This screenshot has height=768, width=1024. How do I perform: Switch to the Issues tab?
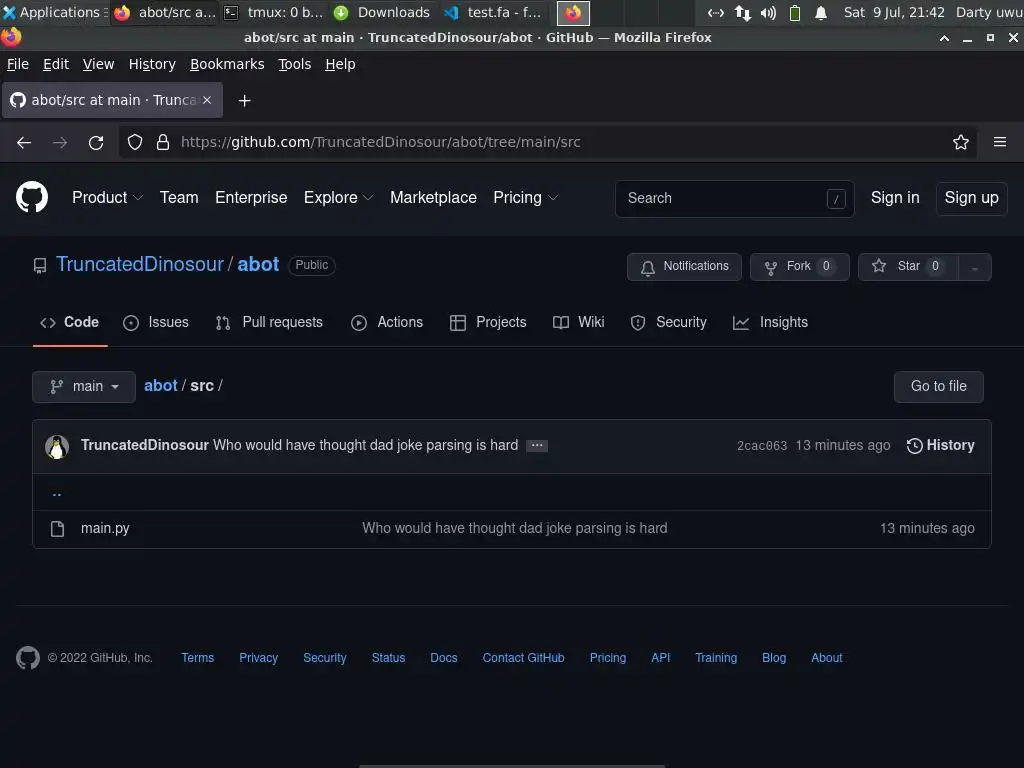pyautogui.click(x=156, y=322)
